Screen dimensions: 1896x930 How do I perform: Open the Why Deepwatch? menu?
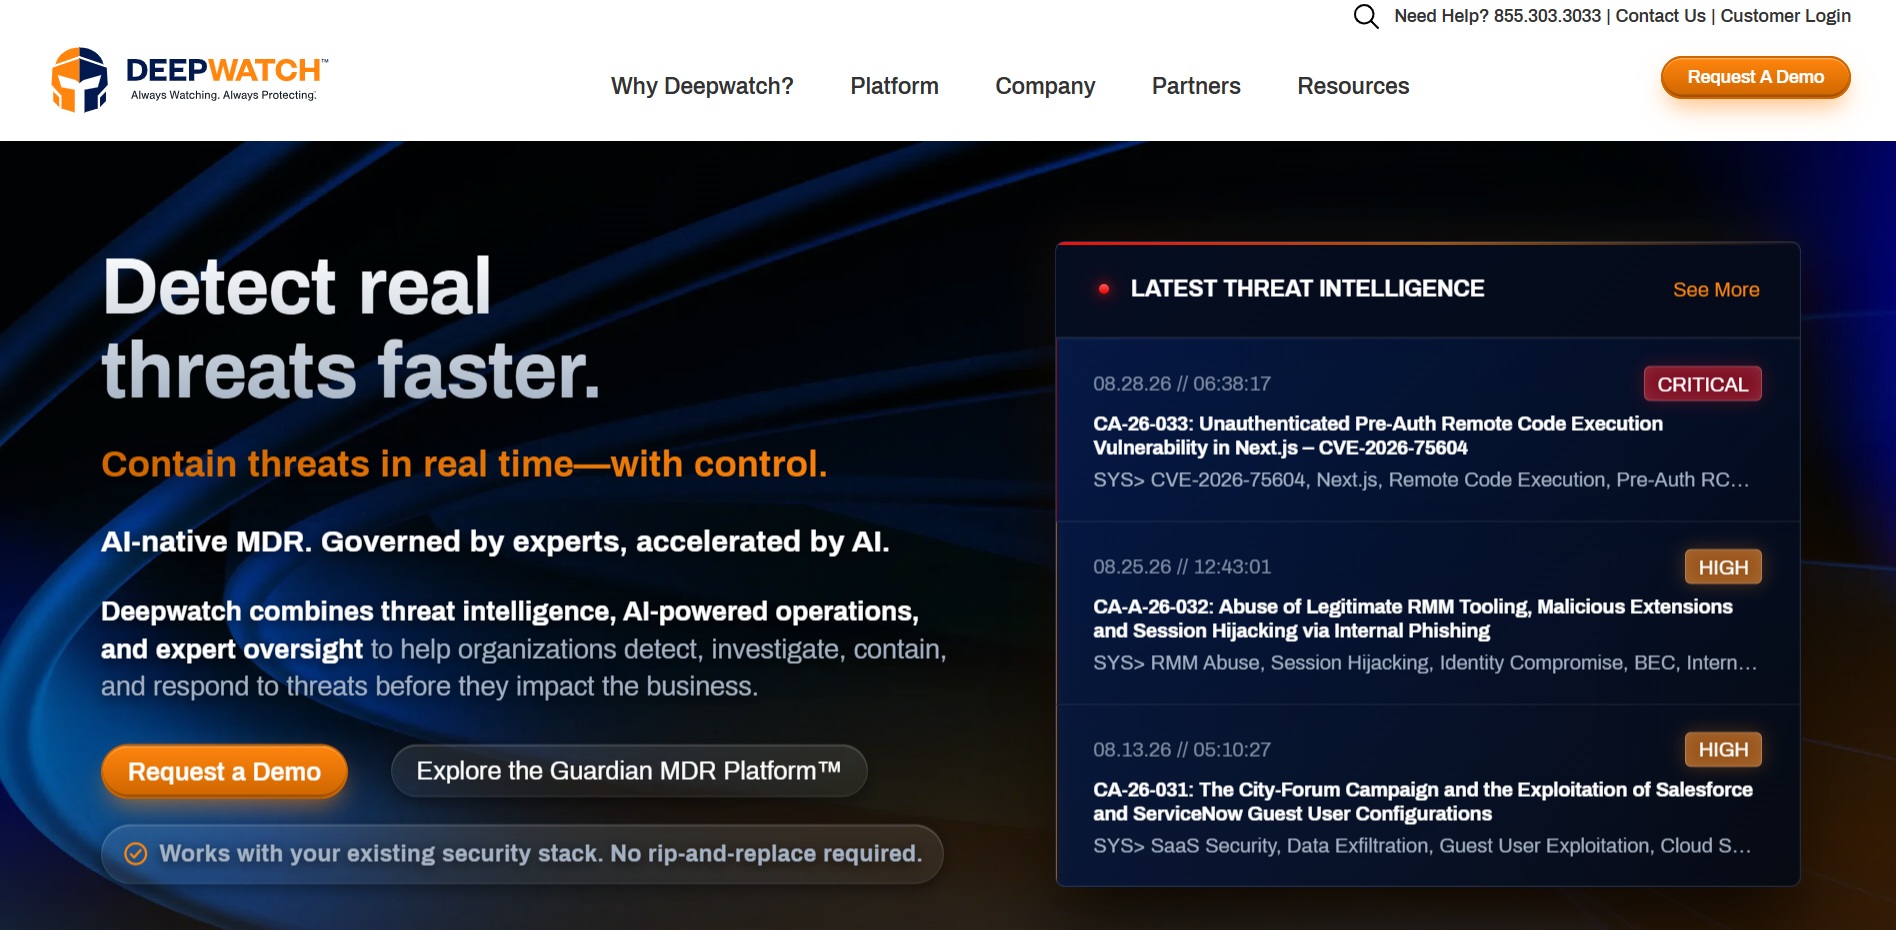[702, 86]
